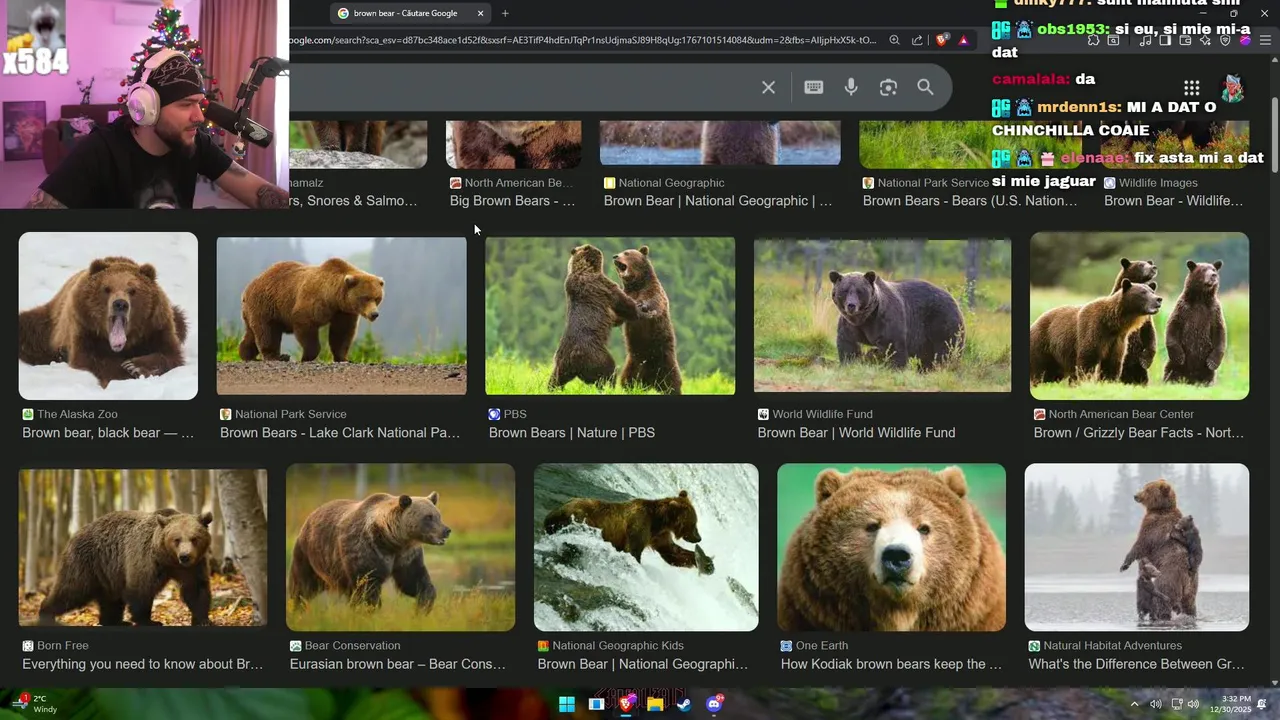Show hidden system tray icons
1280x720 pixels.
(1134, 704)
